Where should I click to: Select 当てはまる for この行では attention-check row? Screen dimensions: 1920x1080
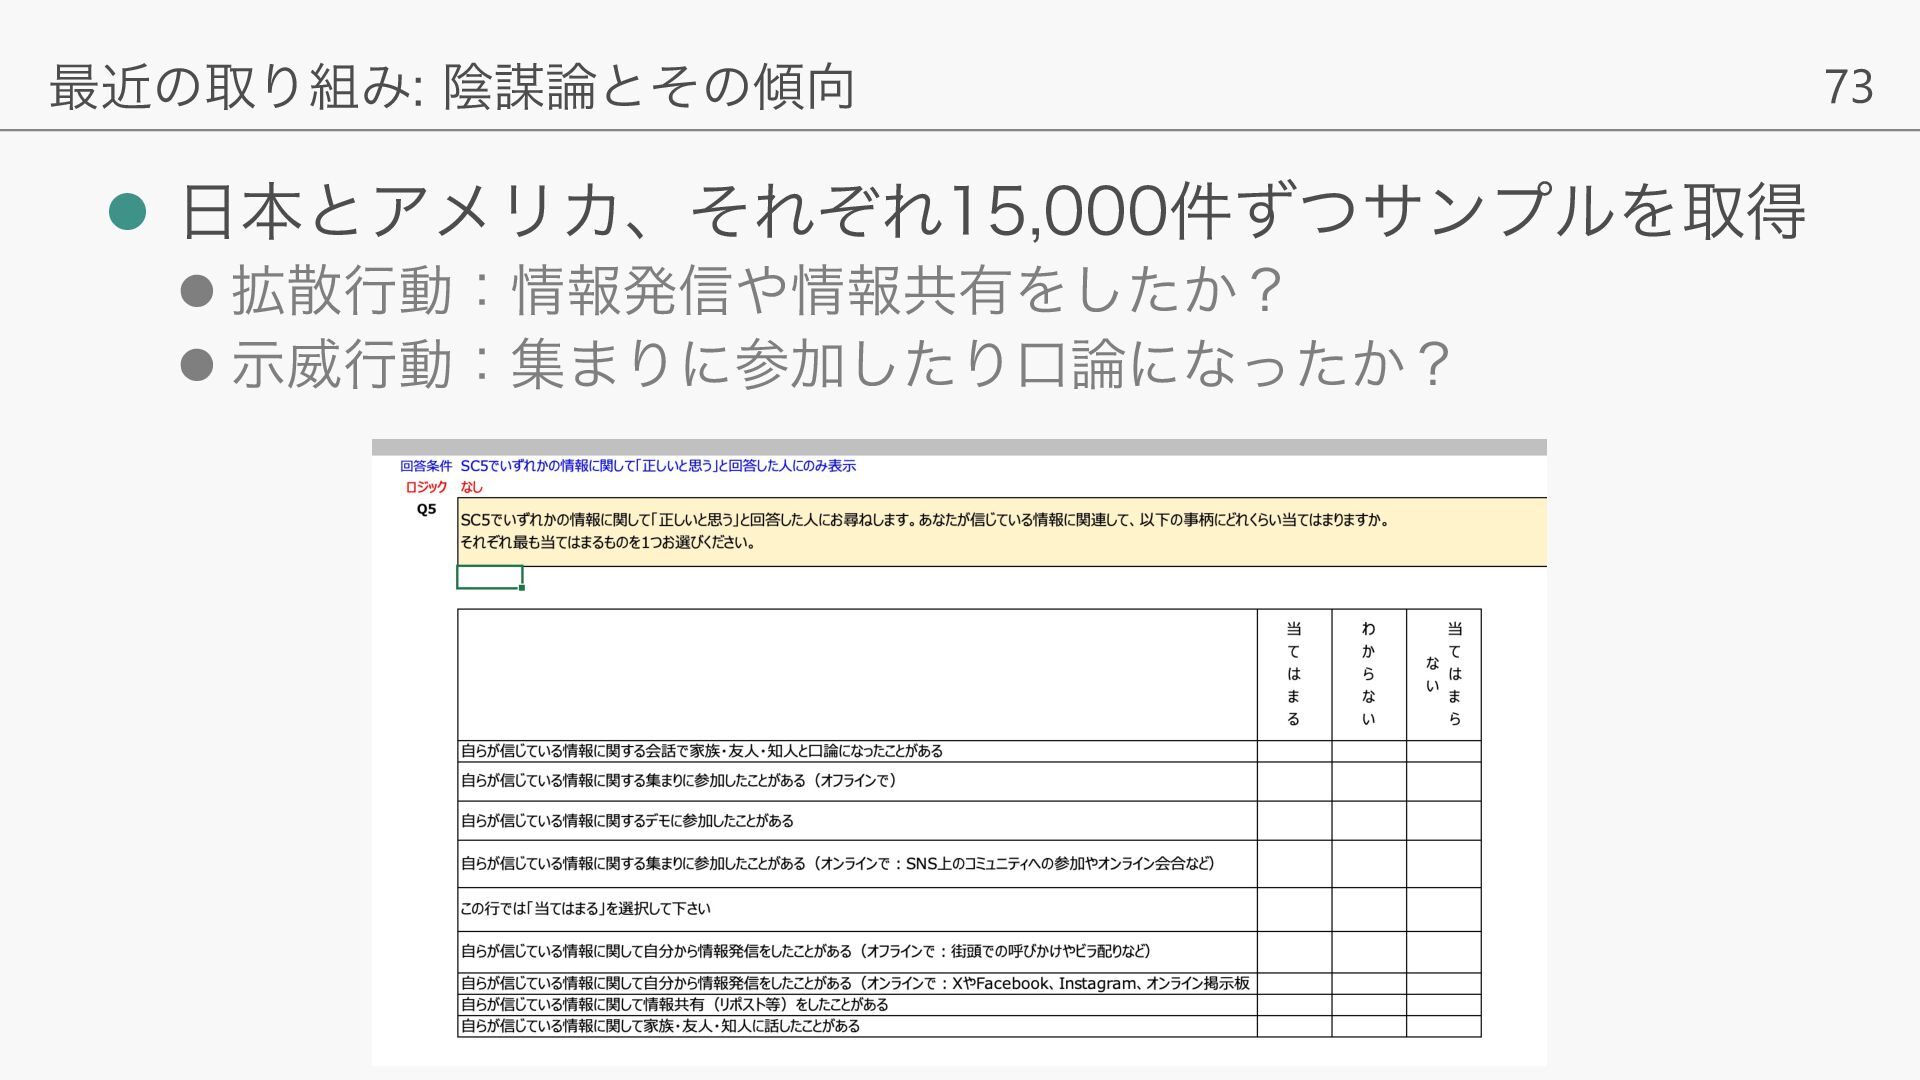(x=1294, y=909)
